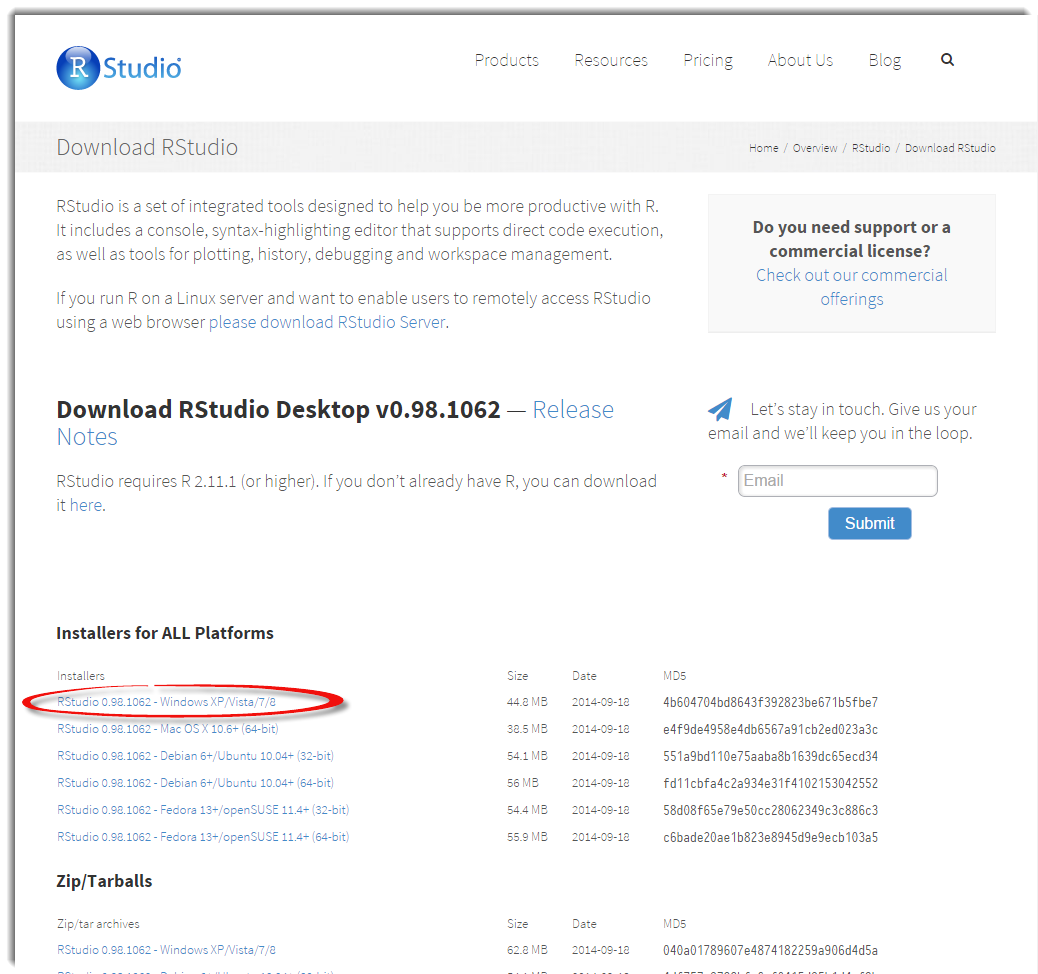
Task: Open the Products menu
Action: (506, 60)
